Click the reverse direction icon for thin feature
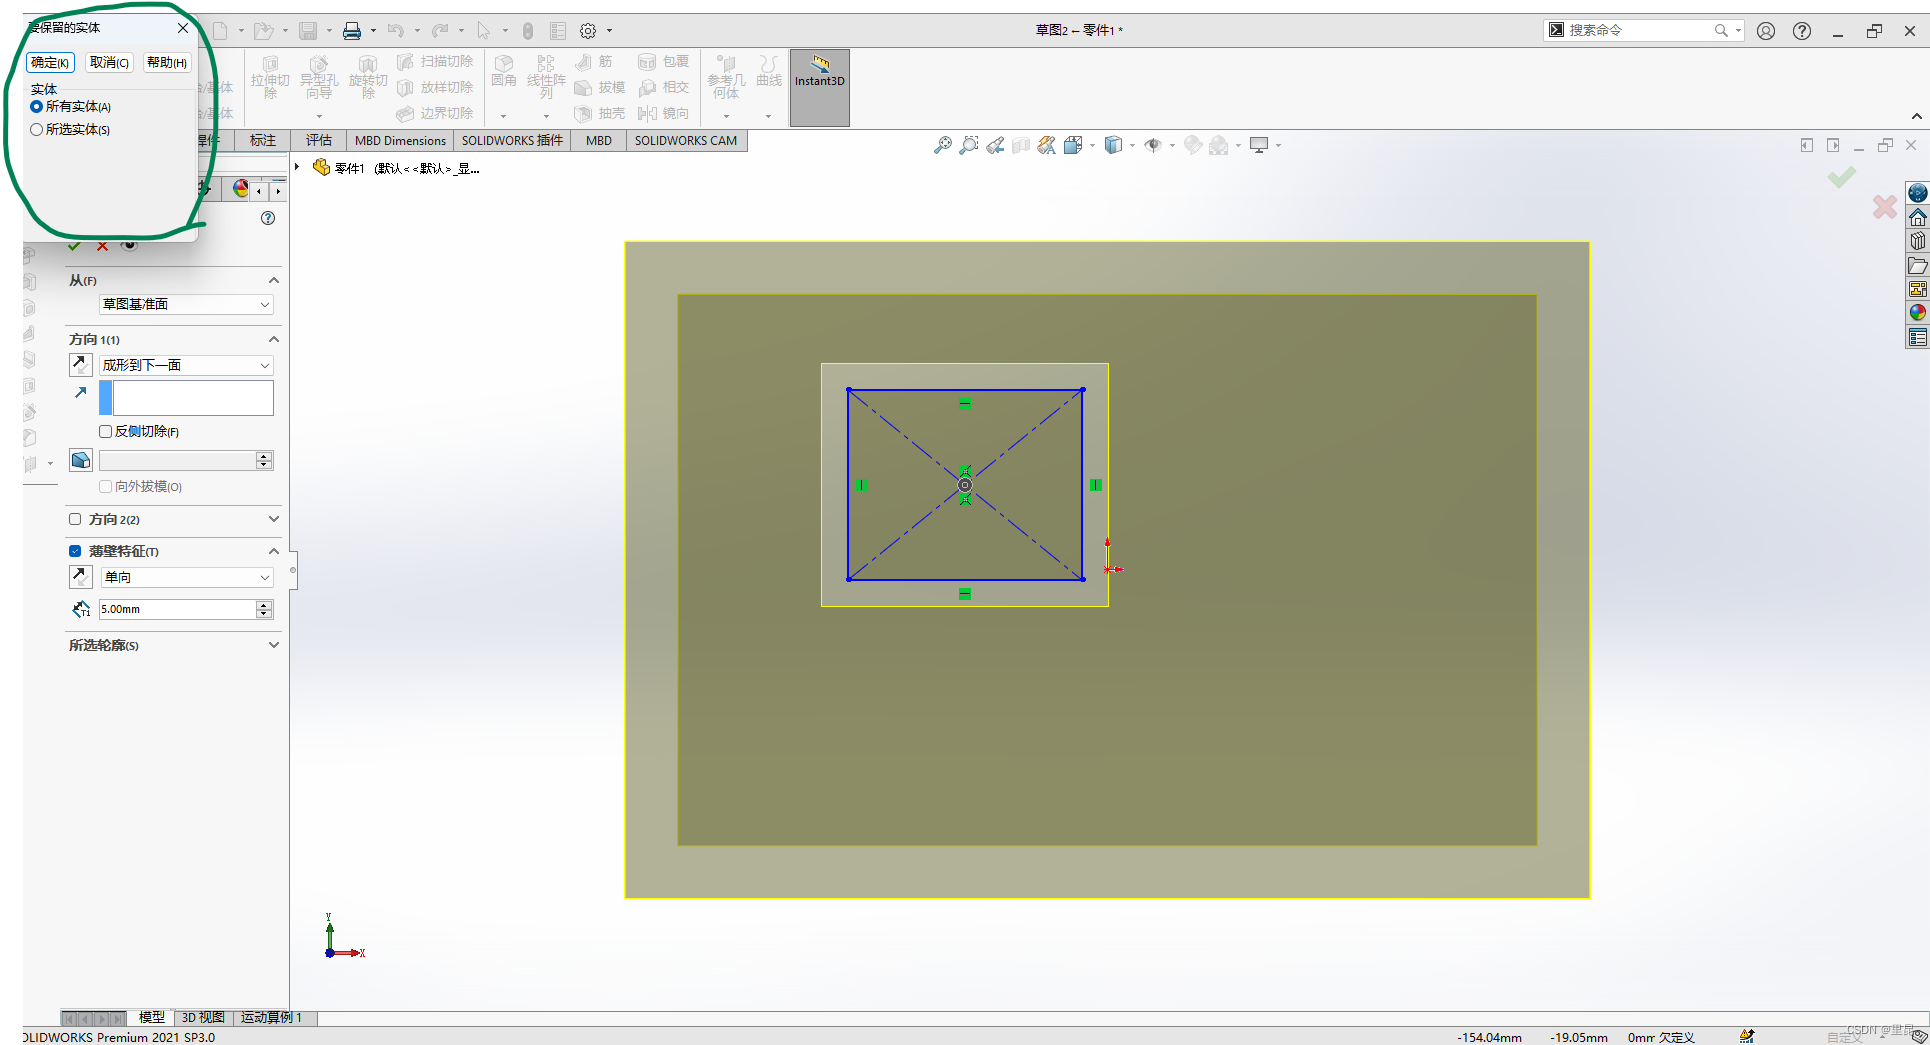The height and width of the screenshot is (1045, 1930). coord(81,577)
